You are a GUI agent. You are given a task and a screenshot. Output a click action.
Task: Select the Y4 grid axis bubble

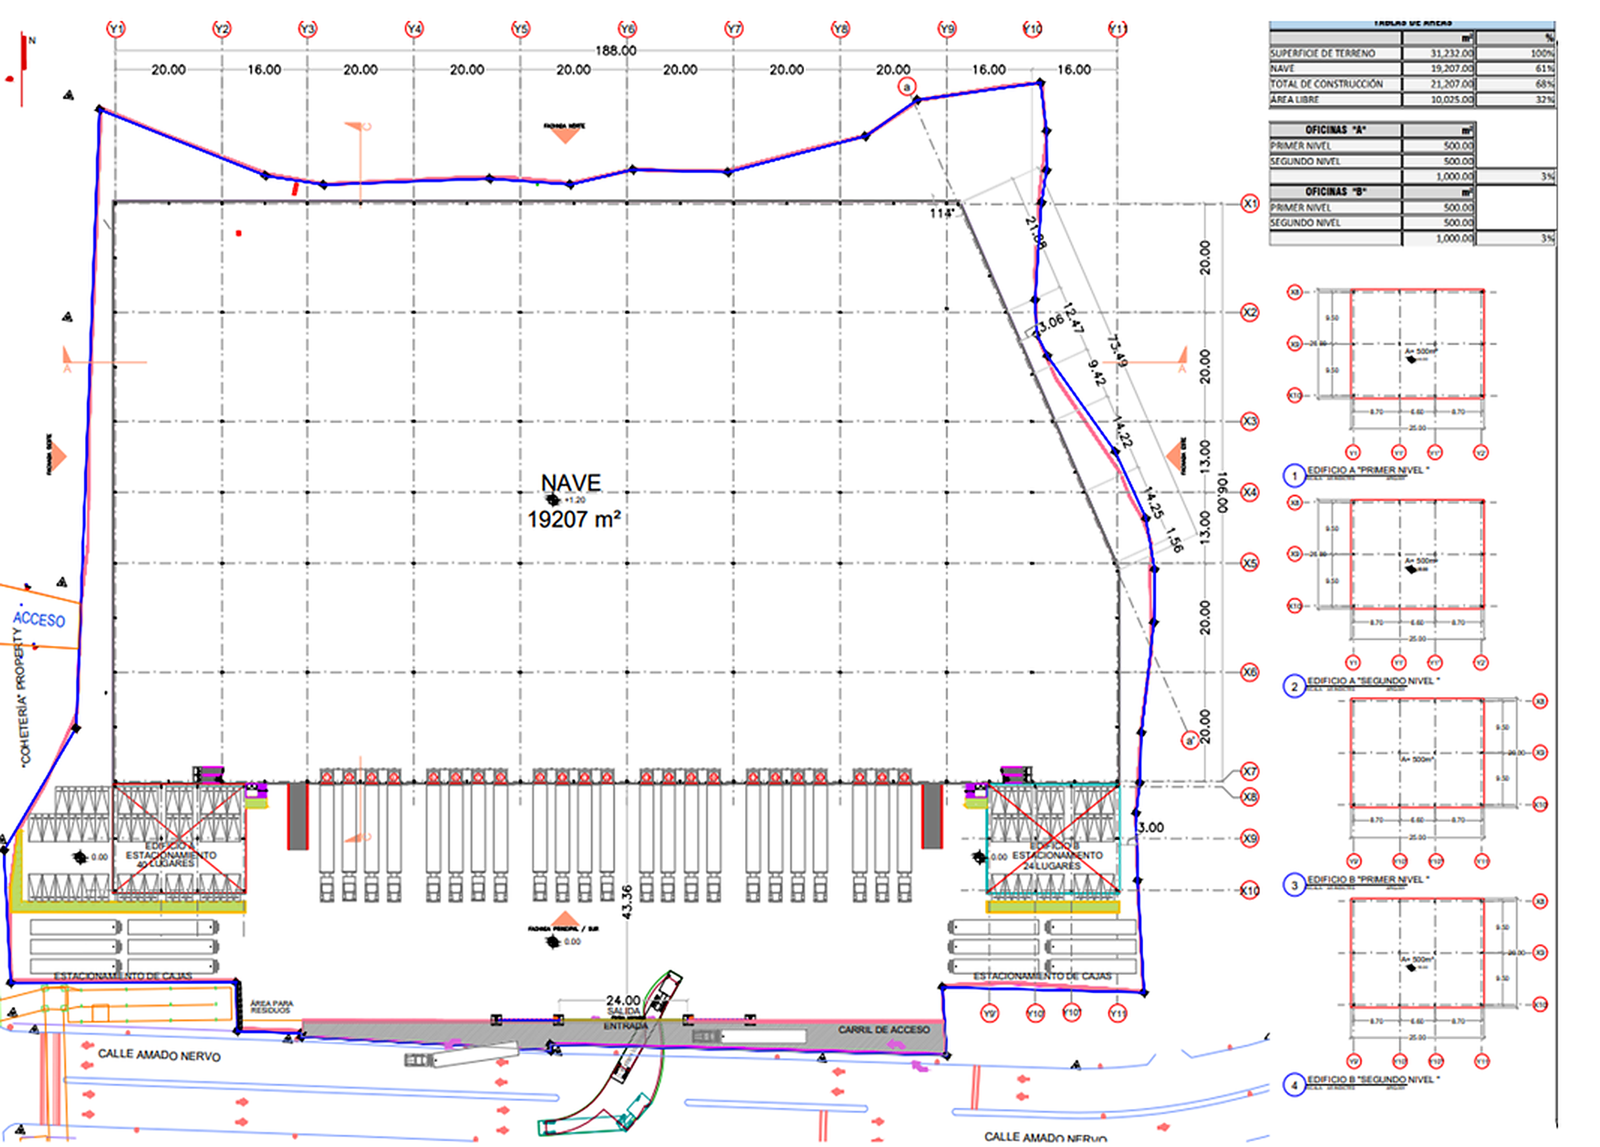pyautogui.click(x=414, y=29)
